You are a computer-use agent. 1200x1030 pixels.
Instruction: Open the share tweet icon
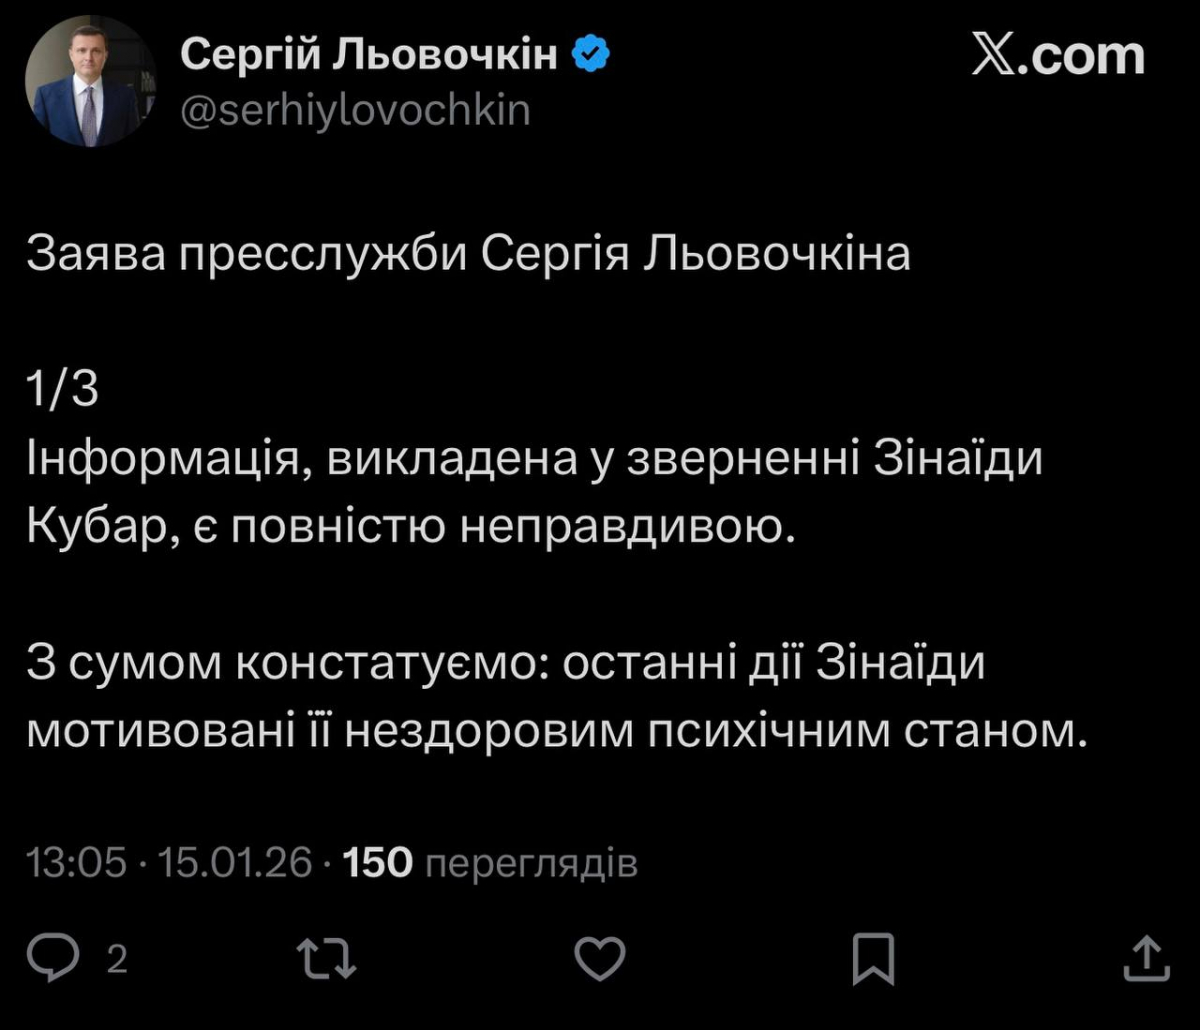click(x=1146, y=960)
